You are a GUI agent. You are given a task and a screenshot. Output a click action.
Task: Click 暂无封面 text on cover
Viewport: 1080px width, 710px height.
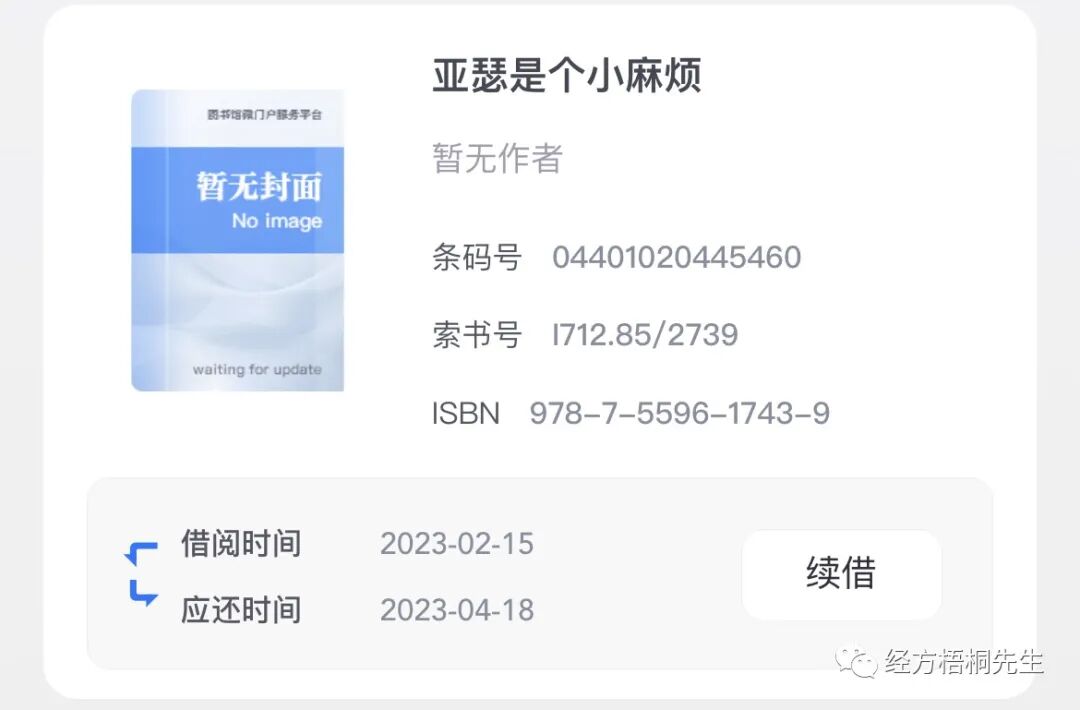point(259,187)
